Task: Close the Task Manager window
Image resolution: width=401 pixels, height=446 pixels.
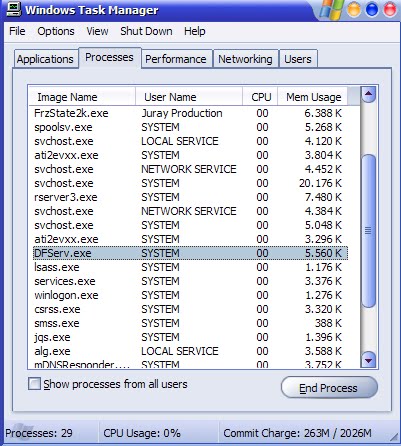Action: (x=390, y=9)
